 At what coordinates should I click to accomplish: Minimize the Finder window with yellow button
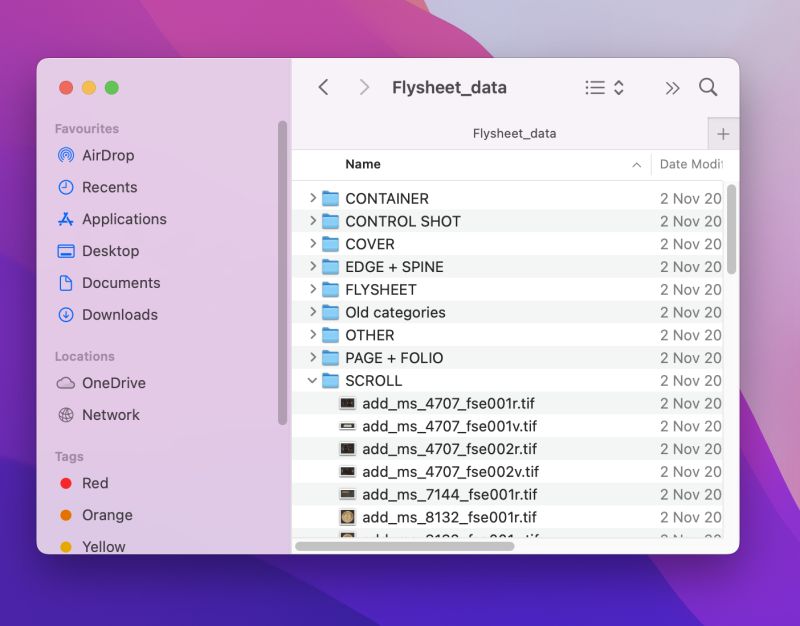click(89, 88)
